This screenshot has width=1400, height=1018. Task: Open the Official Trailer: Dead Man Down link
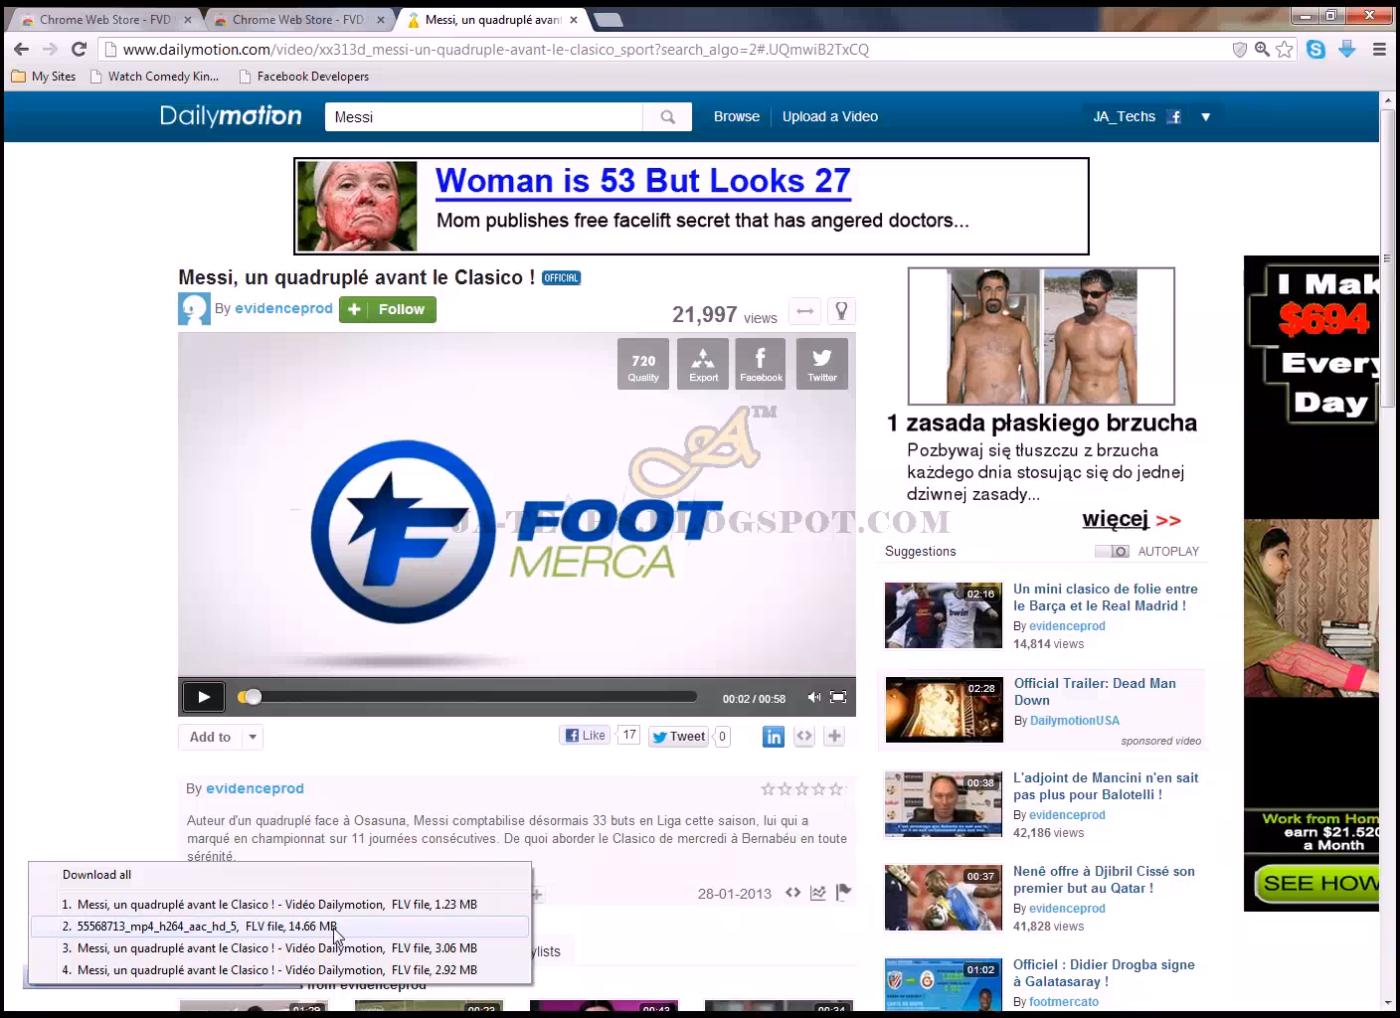[1094, 691]
